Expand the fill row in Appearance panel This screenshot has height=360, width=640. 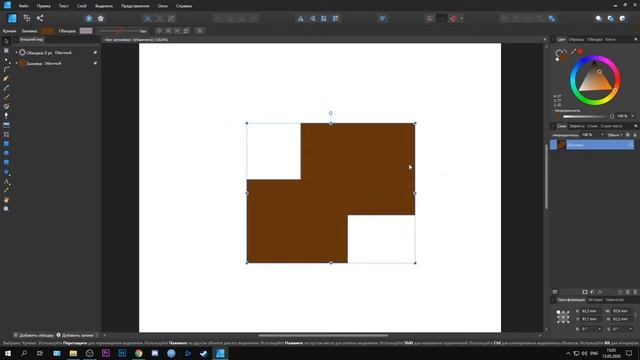tap(16, 63)
